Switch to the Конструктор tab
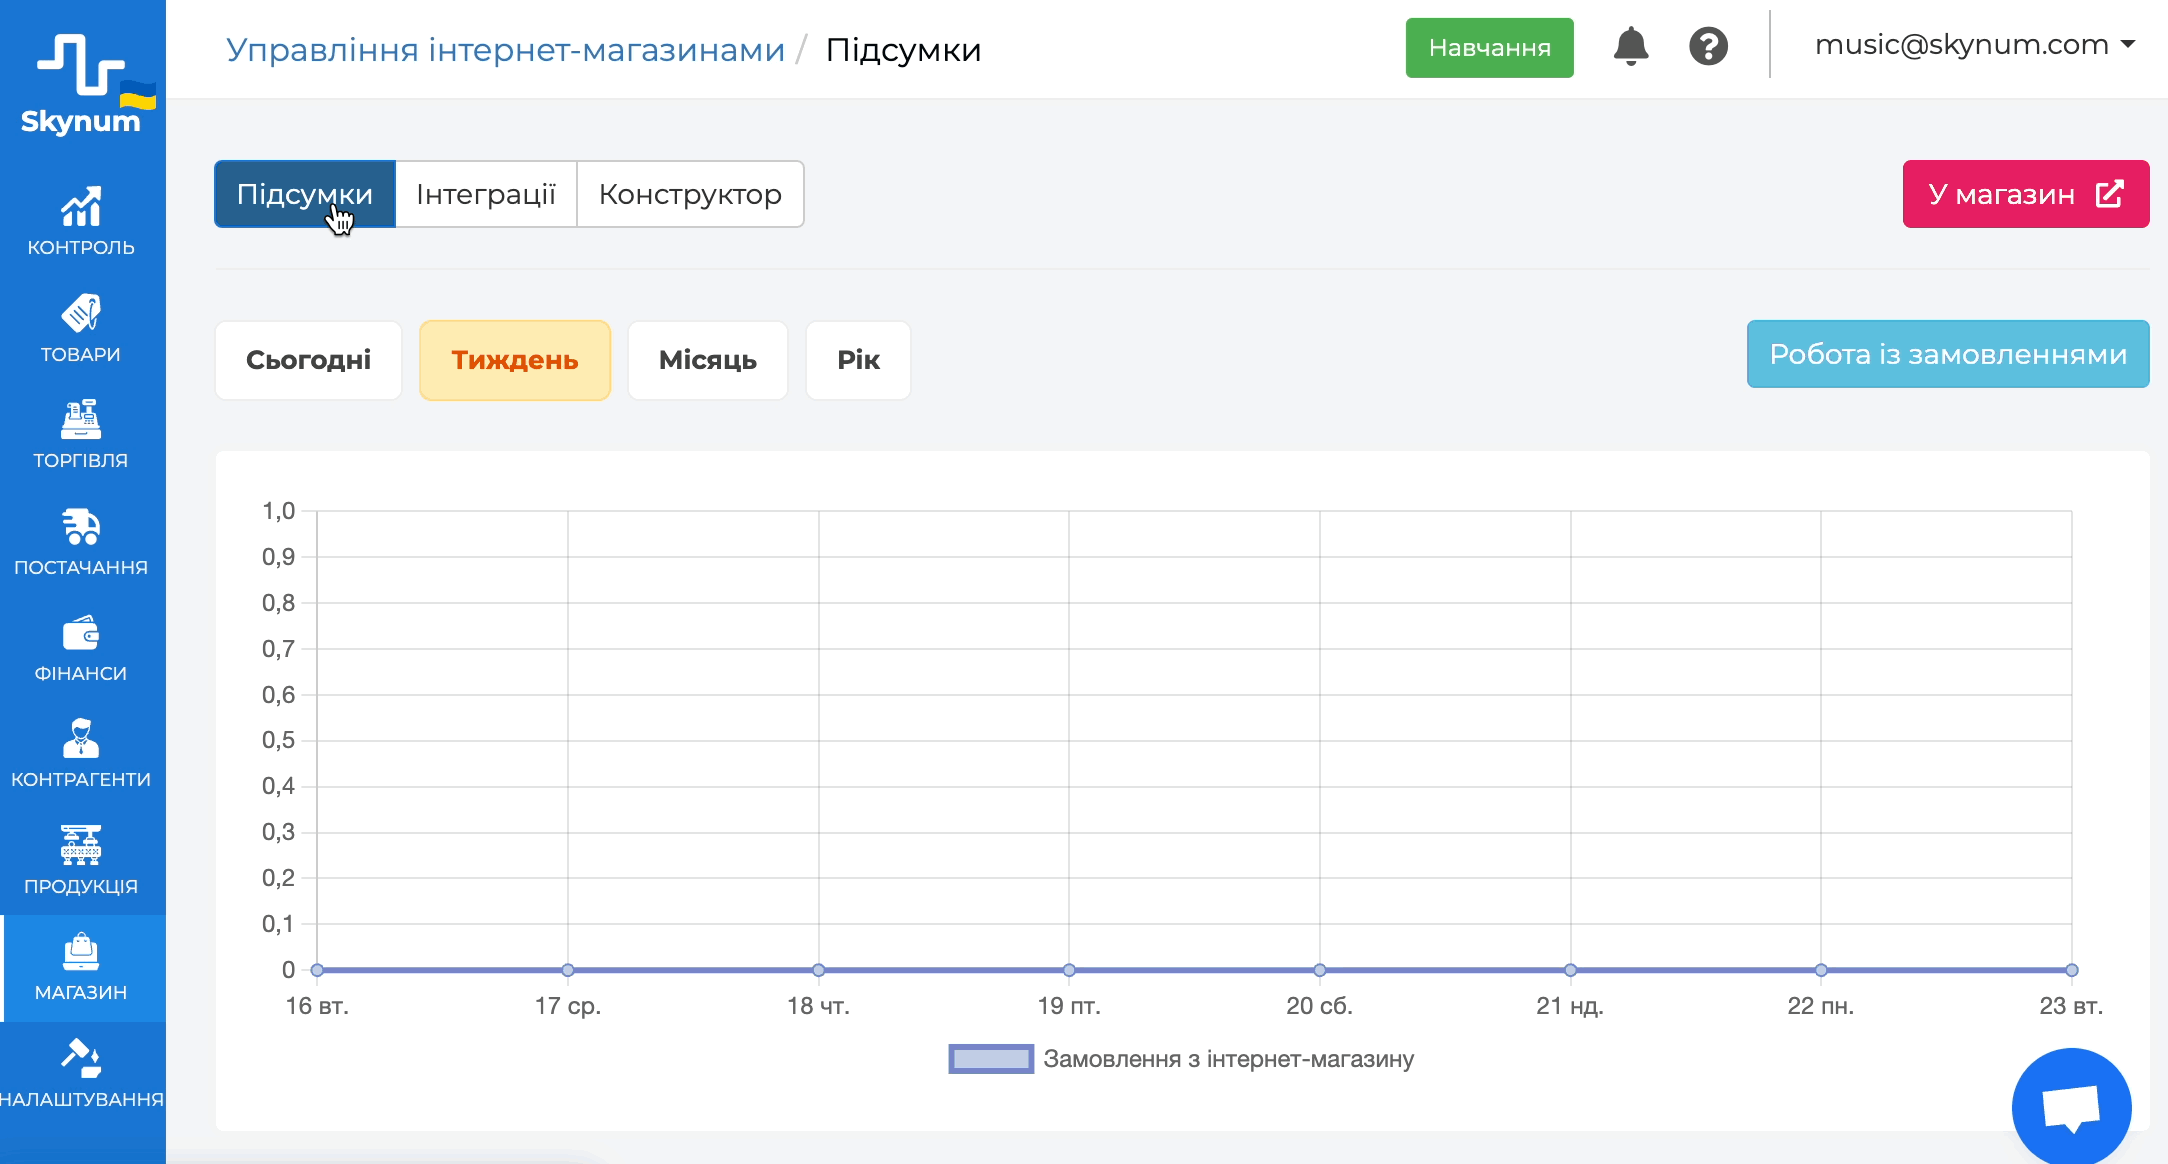 coord(690,194)
